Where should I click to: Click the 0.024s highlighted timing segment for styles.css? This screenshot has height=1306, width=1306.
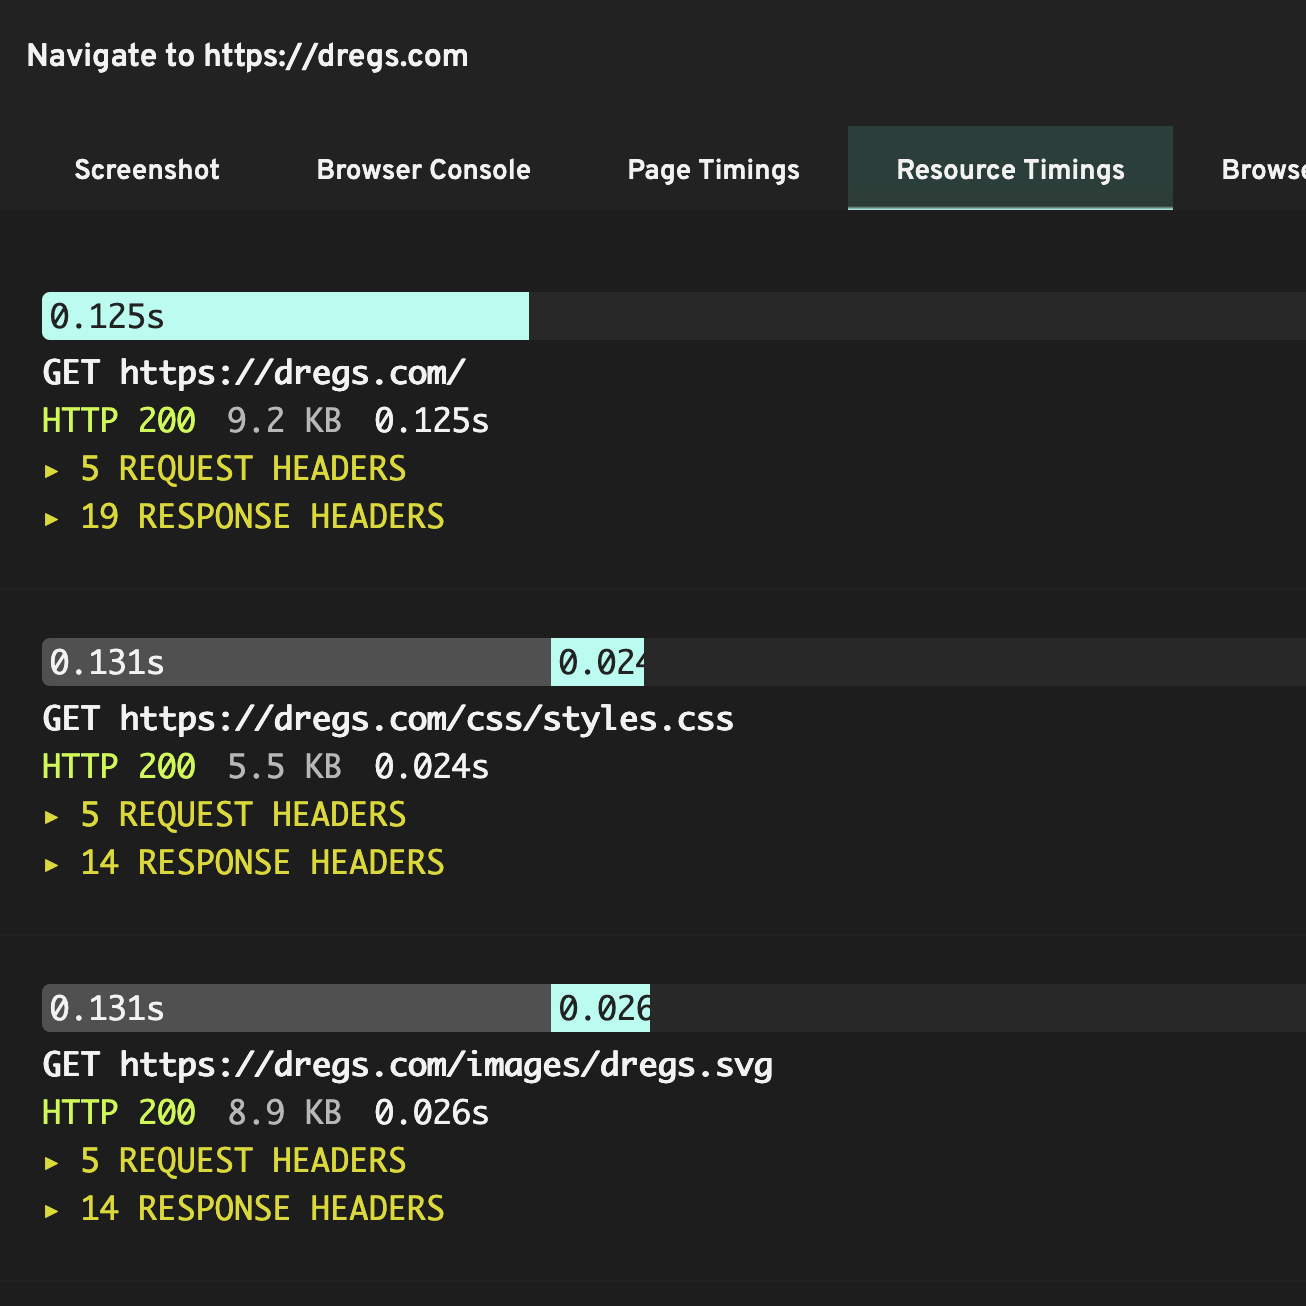(x=597, y=662)
